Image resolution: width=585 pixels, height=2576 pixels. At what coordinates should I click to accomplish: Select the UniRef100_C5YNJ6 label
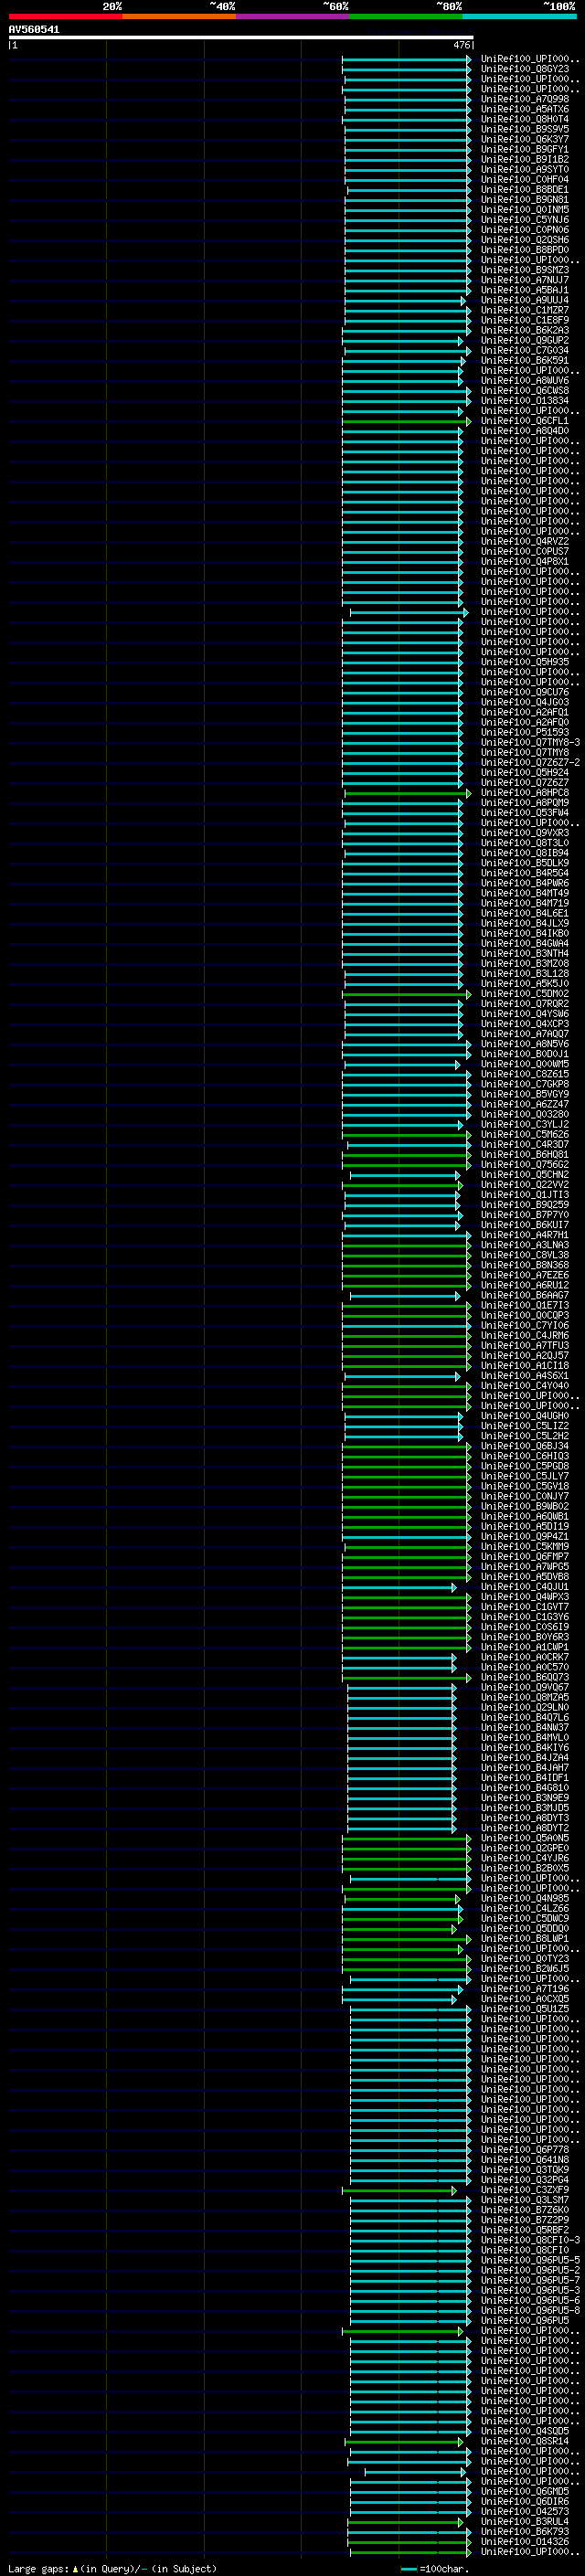click(525, 219)
